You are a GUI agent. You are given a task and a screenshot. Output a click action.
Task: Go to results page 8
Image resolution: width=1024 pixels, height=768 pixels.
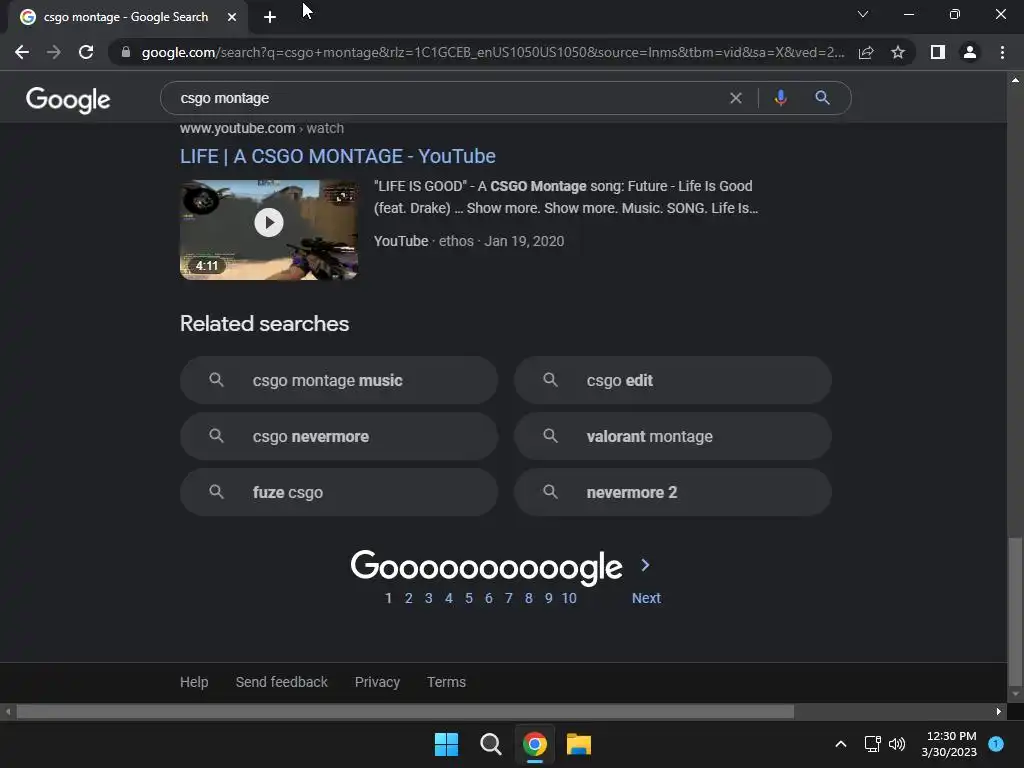pos(529,598)
